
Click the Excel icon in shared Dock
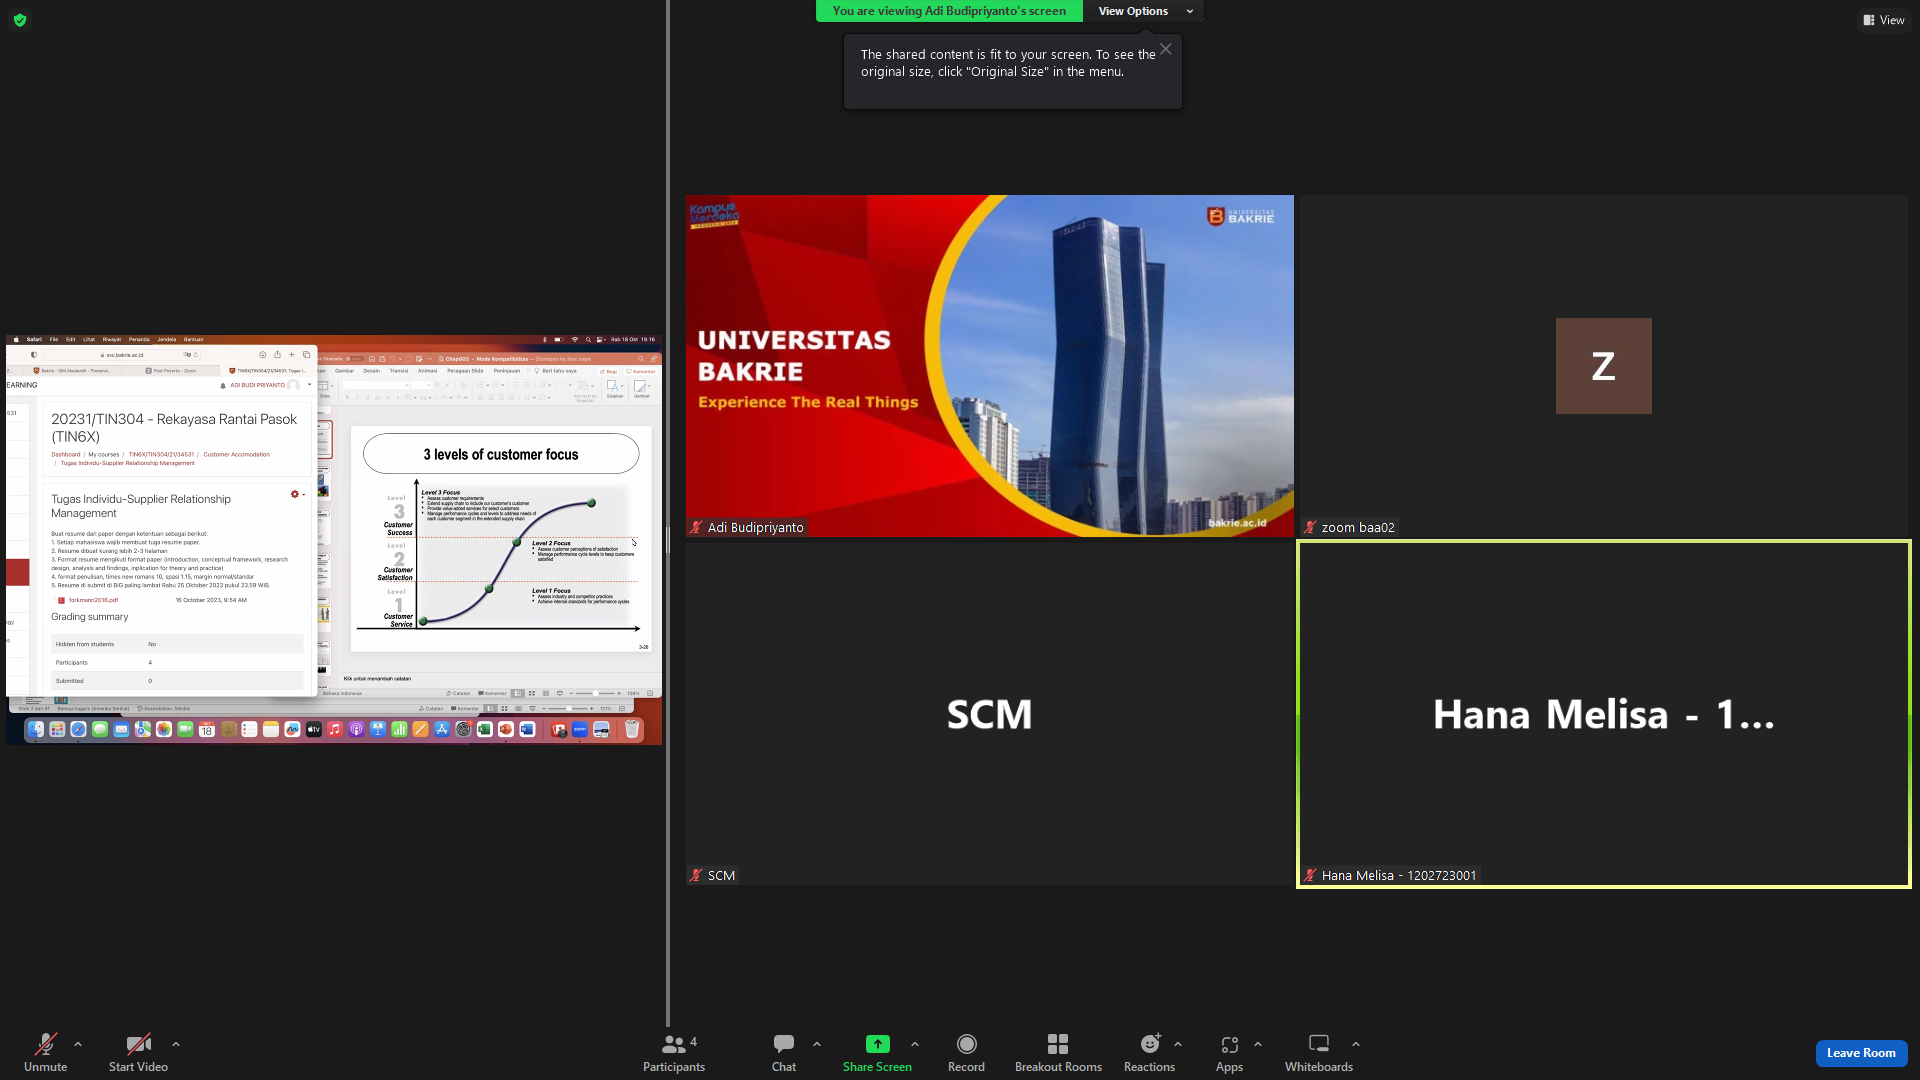(x=484, y=730)
